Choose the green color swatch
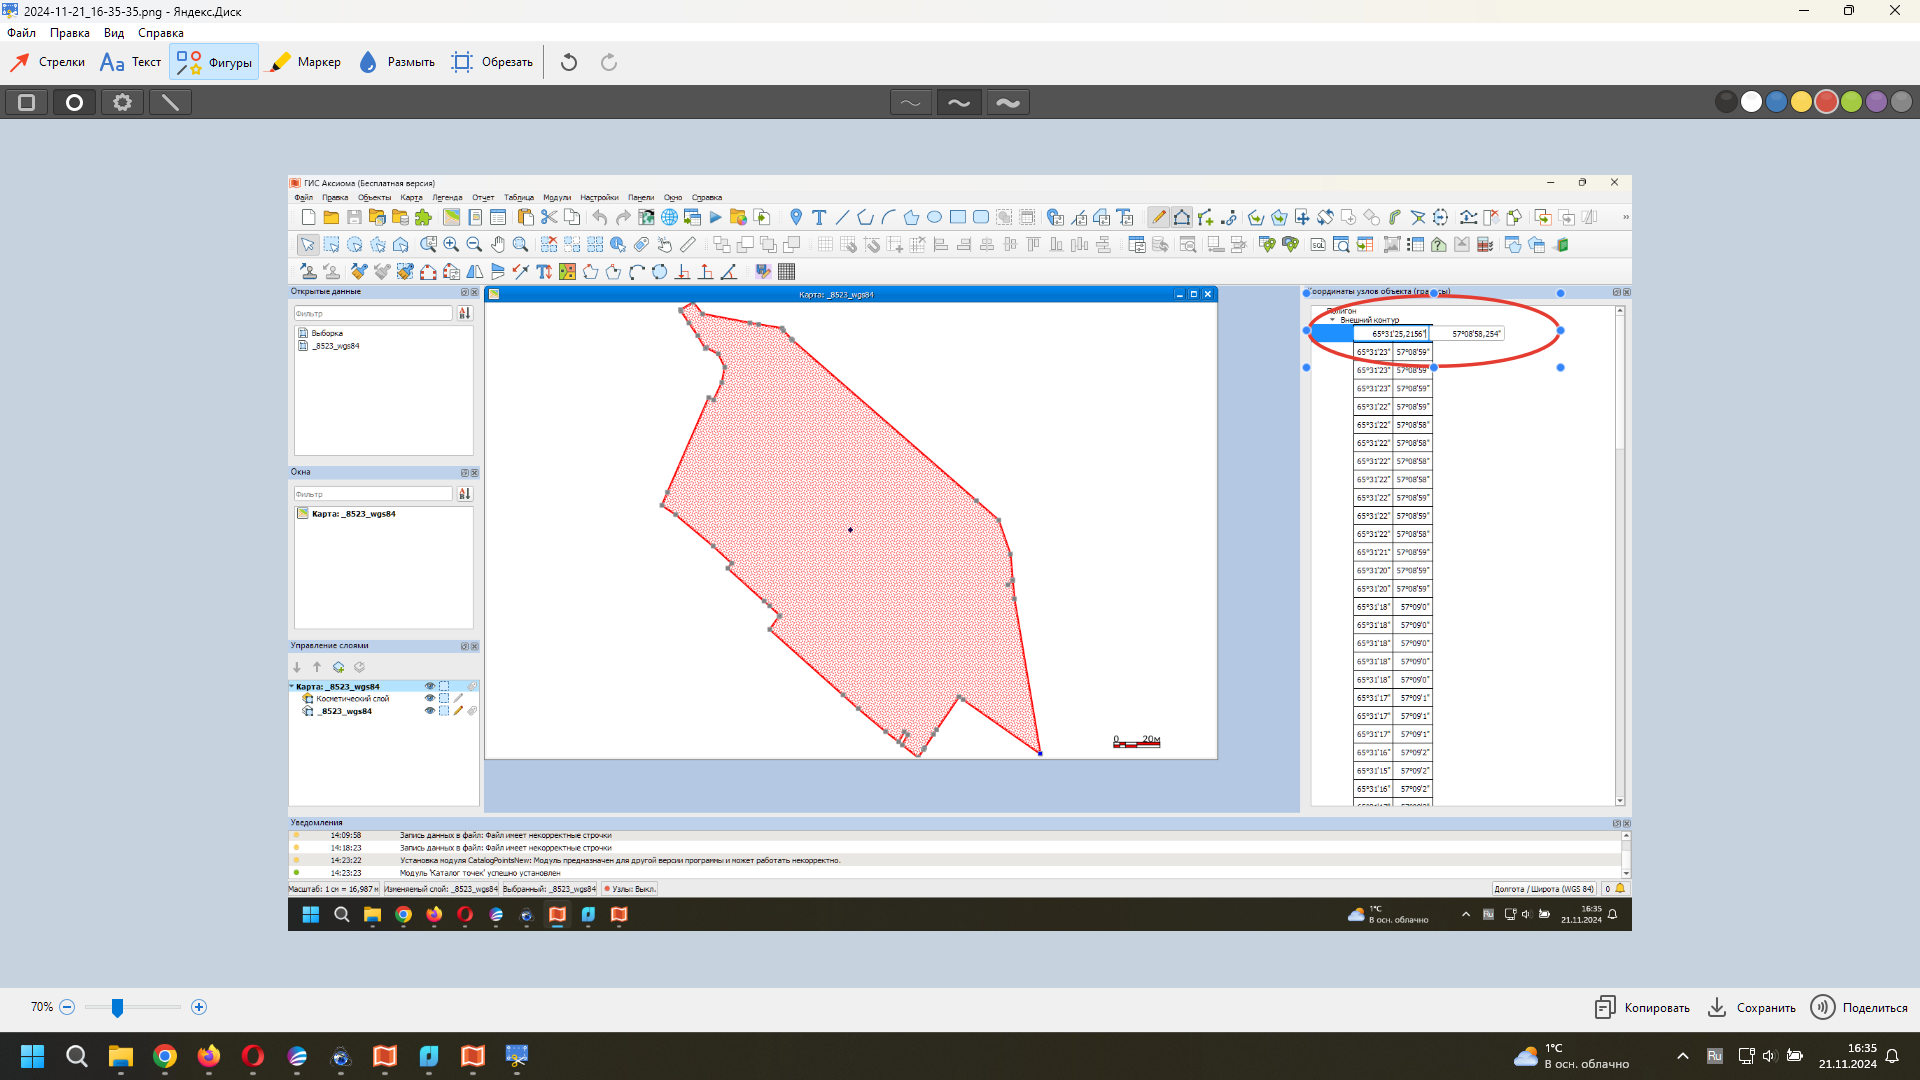Screen dimensions: 1920x1080 [x=1851, y=102]
